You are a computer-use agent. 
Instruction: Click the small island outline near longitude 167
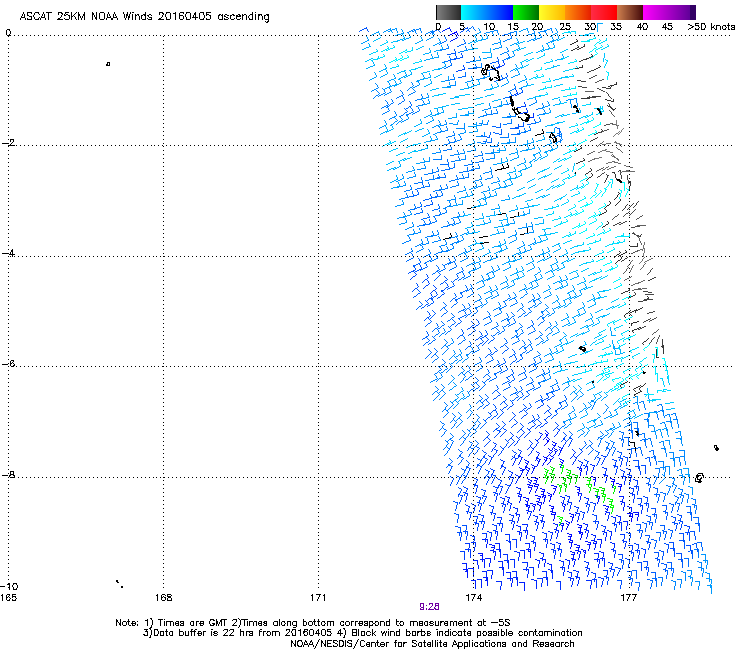click(108, 64)
